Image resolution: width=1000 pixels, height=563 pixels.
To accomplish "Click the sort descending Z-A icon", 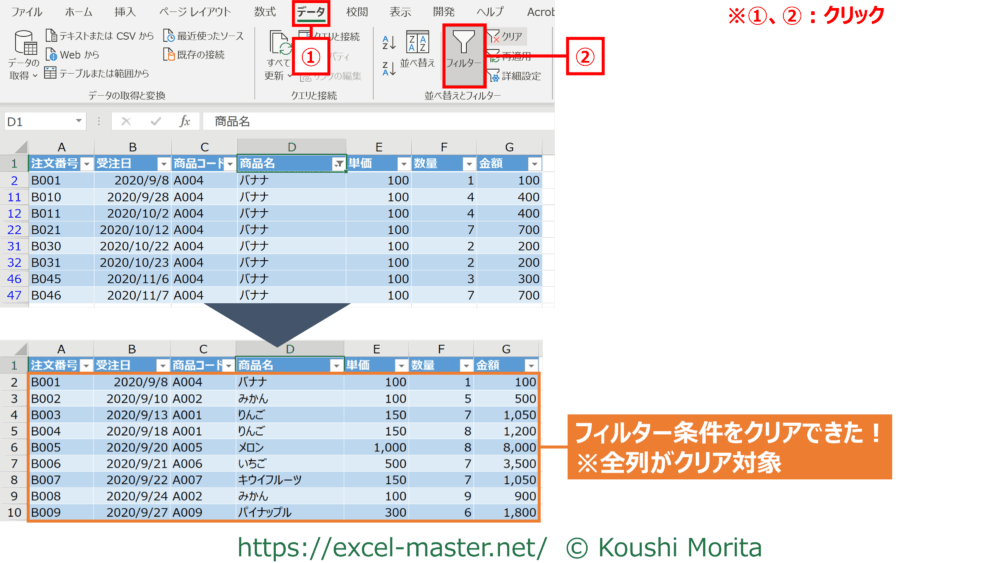I will pos(389,68).
